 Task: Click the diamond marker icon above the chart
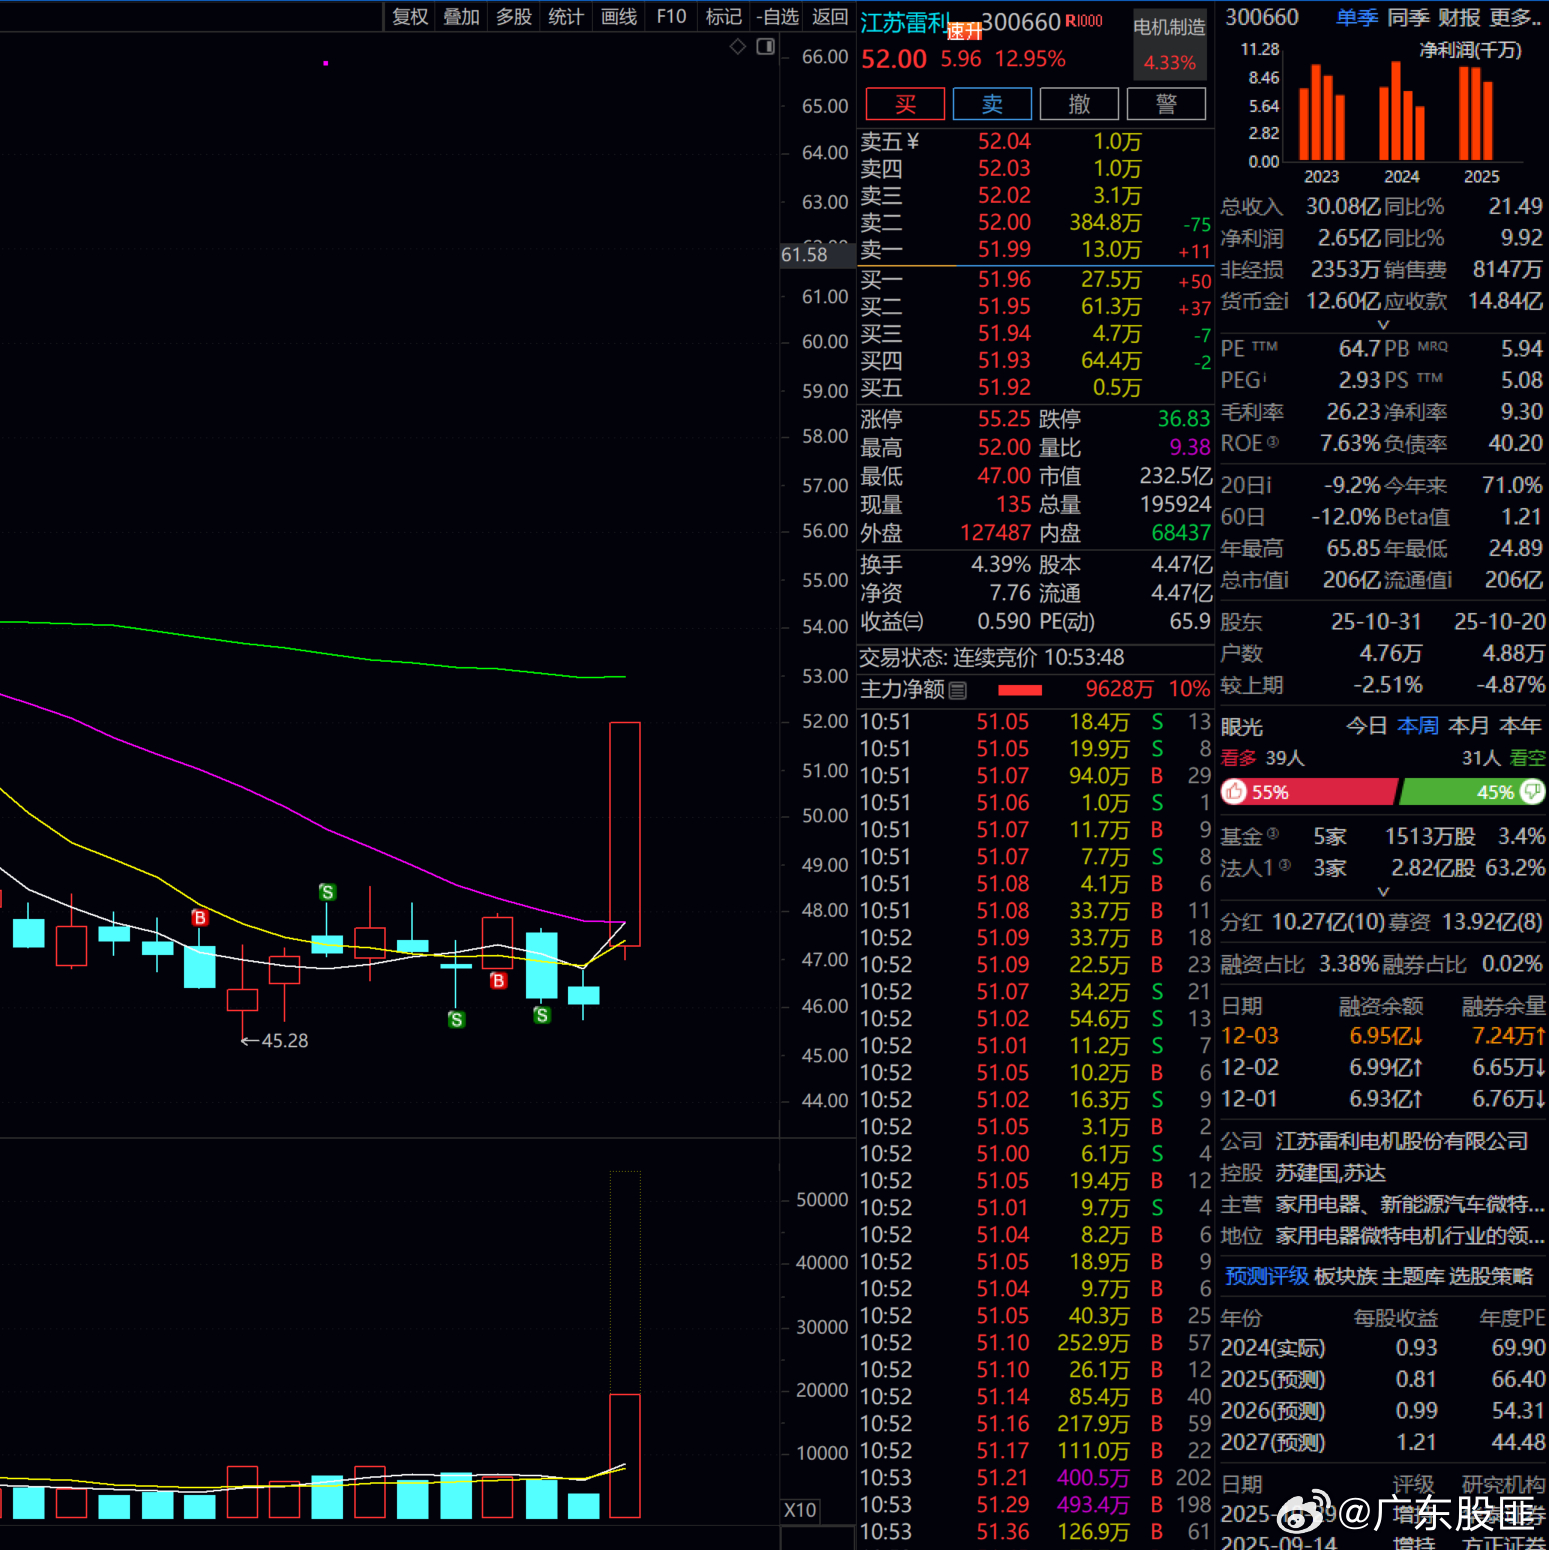coord(738,46)
